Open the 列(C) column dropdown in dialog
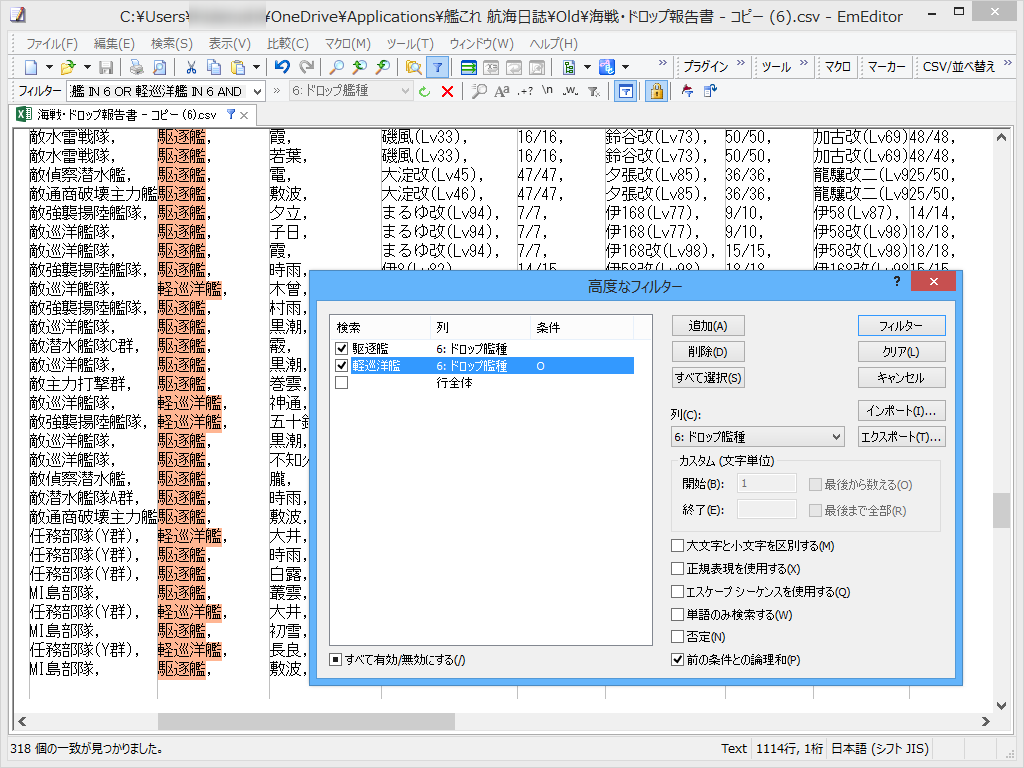 coord(758,436)
